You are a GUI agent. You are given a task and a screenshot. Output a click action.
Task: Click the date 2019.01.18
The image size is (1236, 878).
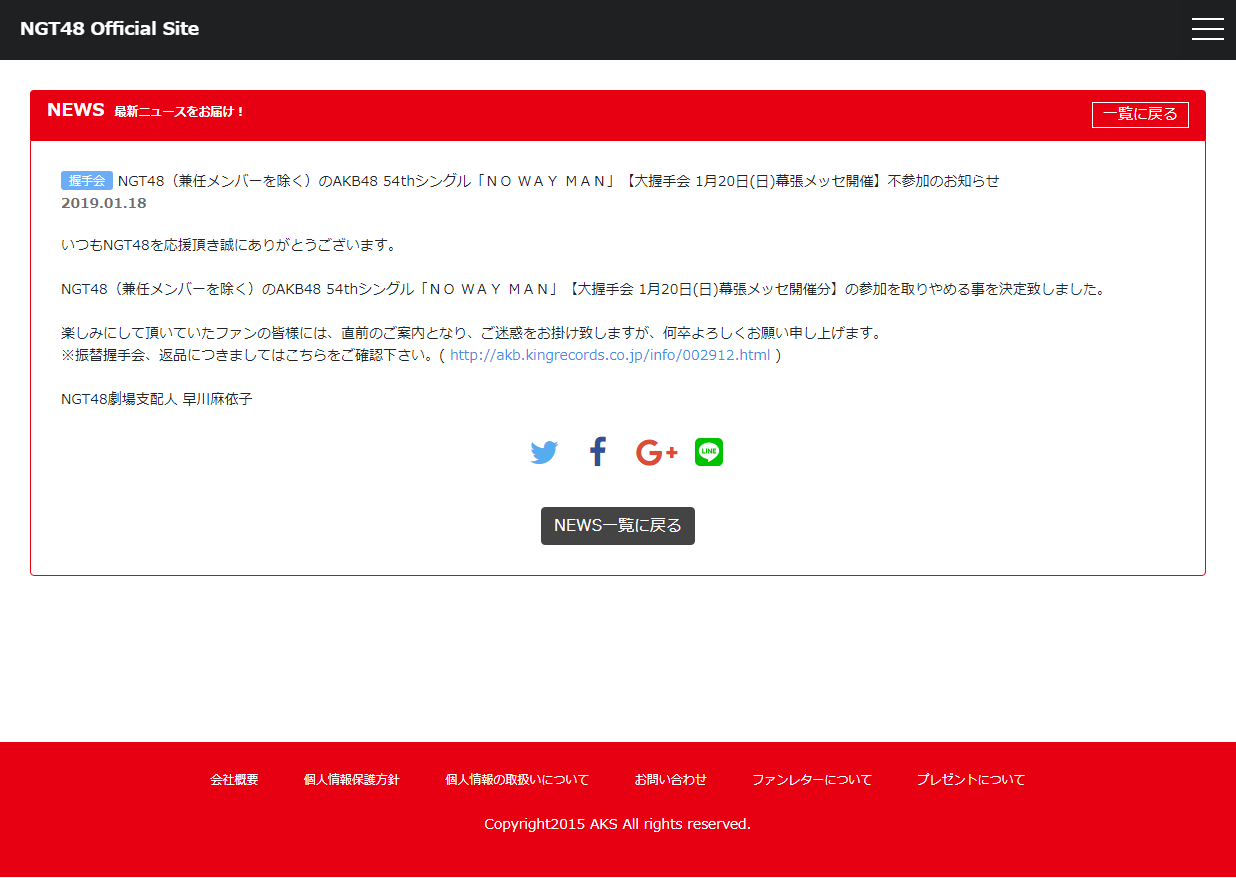pos(104,203)
